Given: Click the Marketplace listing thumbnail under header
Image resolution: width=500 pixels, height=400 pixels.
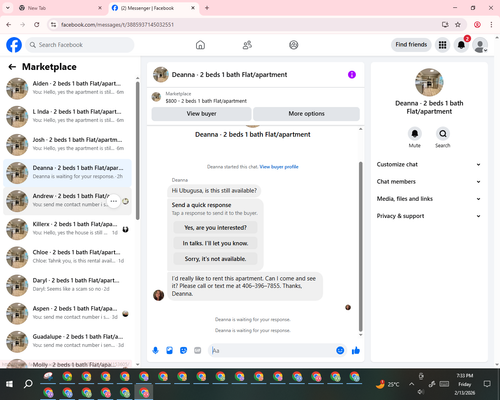Looking at the screenshot, I should (156, 97).
